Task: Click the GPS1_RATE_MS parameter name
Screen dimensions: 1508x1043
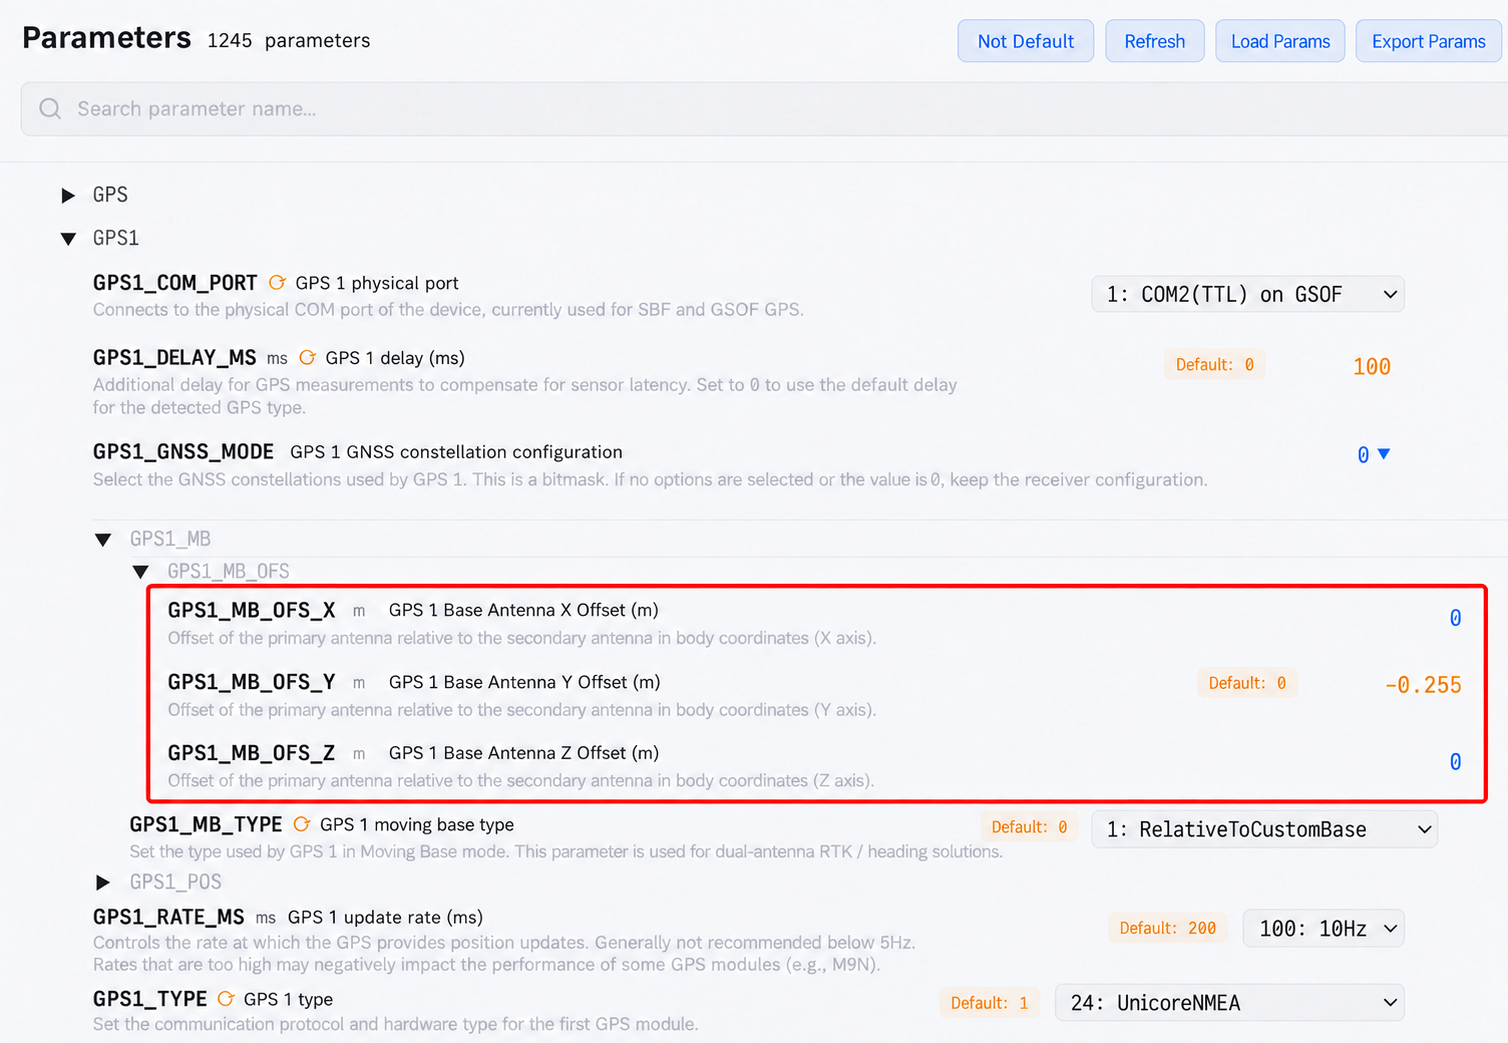Action: pyautogui.click(x=169, y=917)
